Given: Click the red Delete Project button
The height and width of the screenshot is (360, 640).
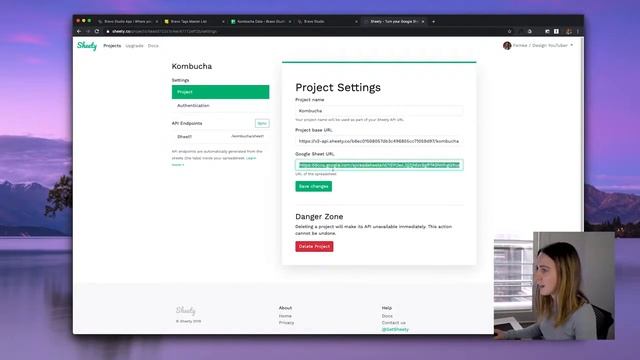Looking at the screenshot, I should click(x=314, y=246).
